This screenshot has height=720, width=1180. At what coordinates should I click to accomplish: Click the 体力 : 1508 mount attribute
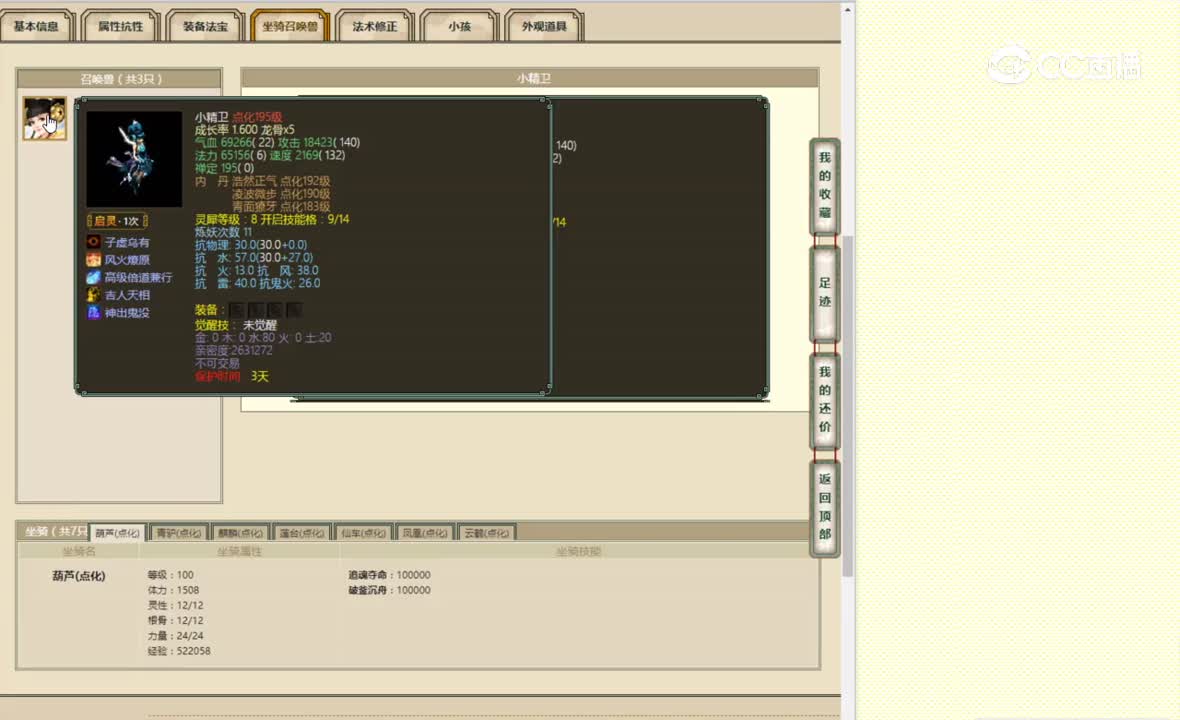point(173,590)
